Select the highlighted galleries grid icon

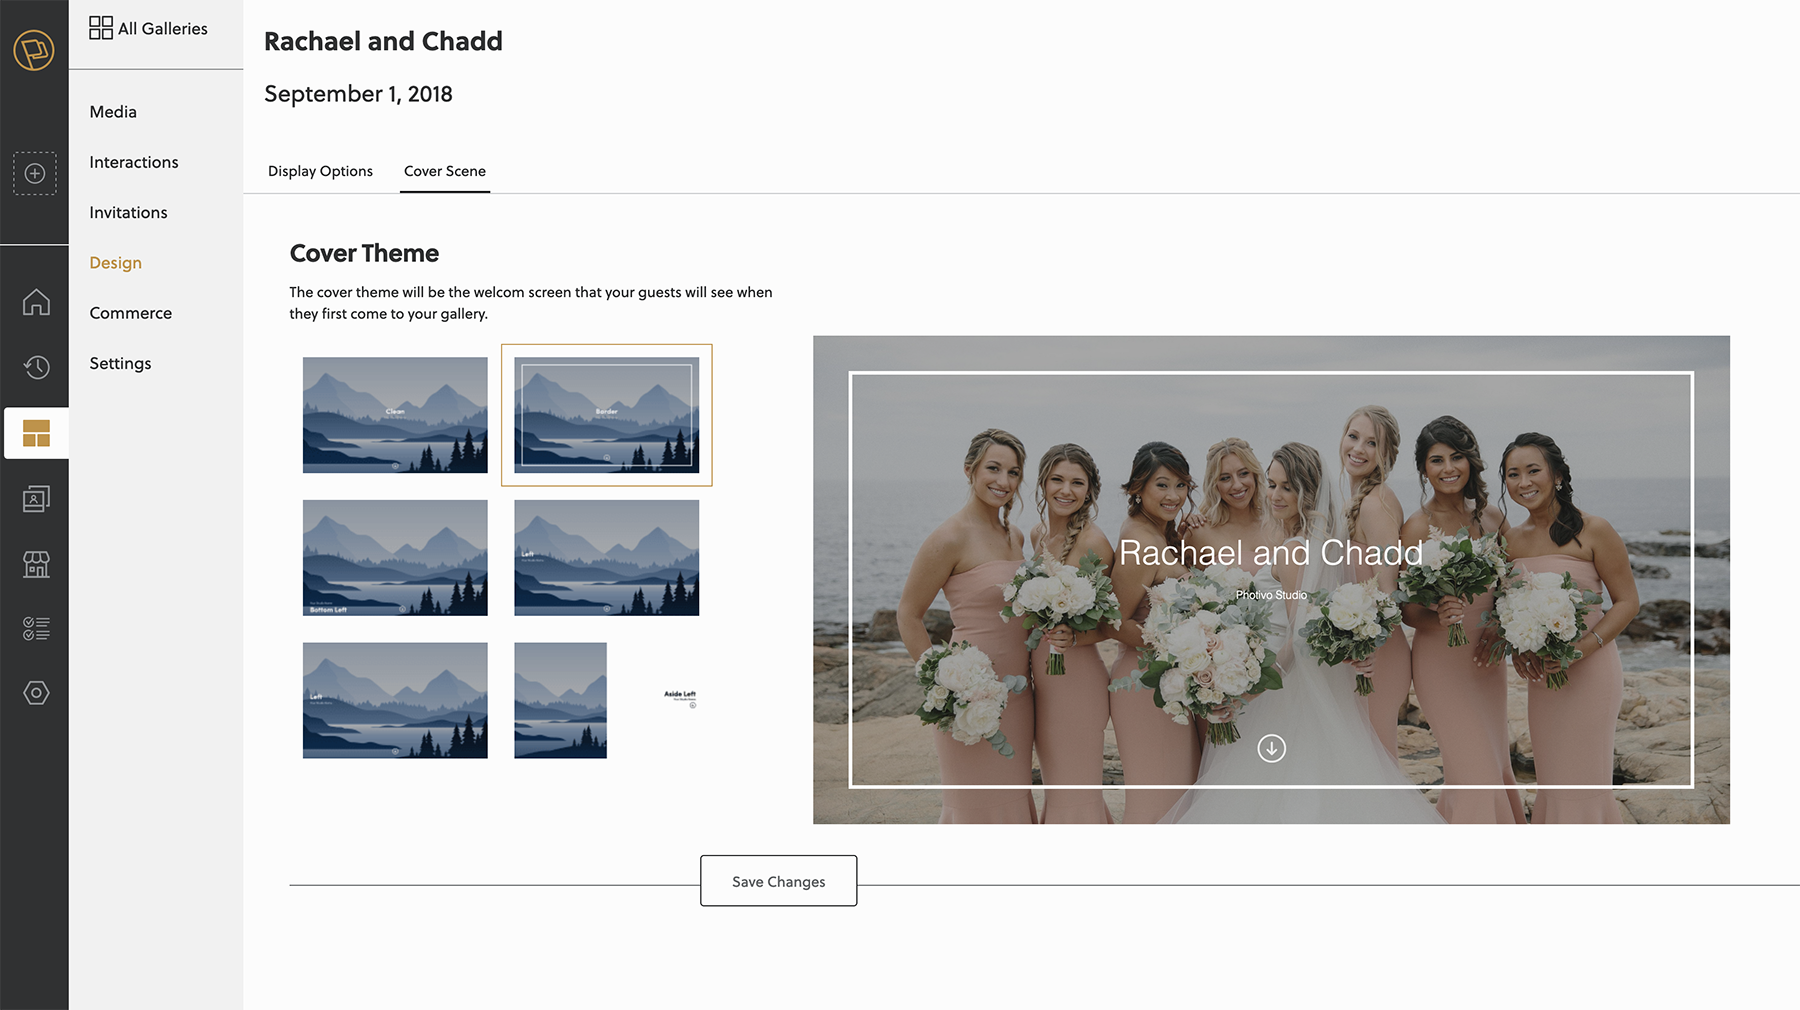click(36, 433)
